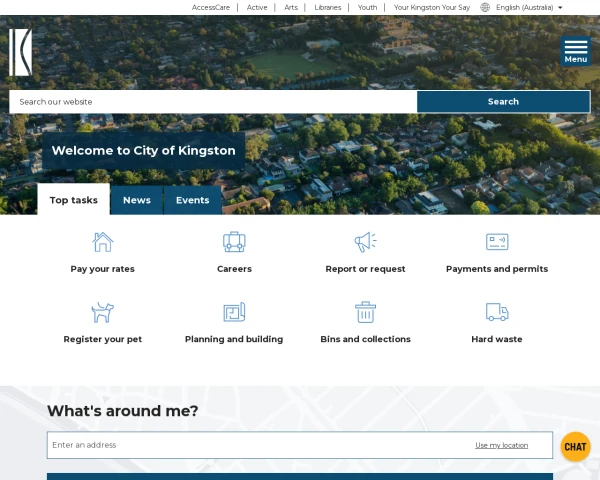Viewport: 600px width, 480px height.
Task: Open Your Kingston Your Say link
Action: (432, 7)
